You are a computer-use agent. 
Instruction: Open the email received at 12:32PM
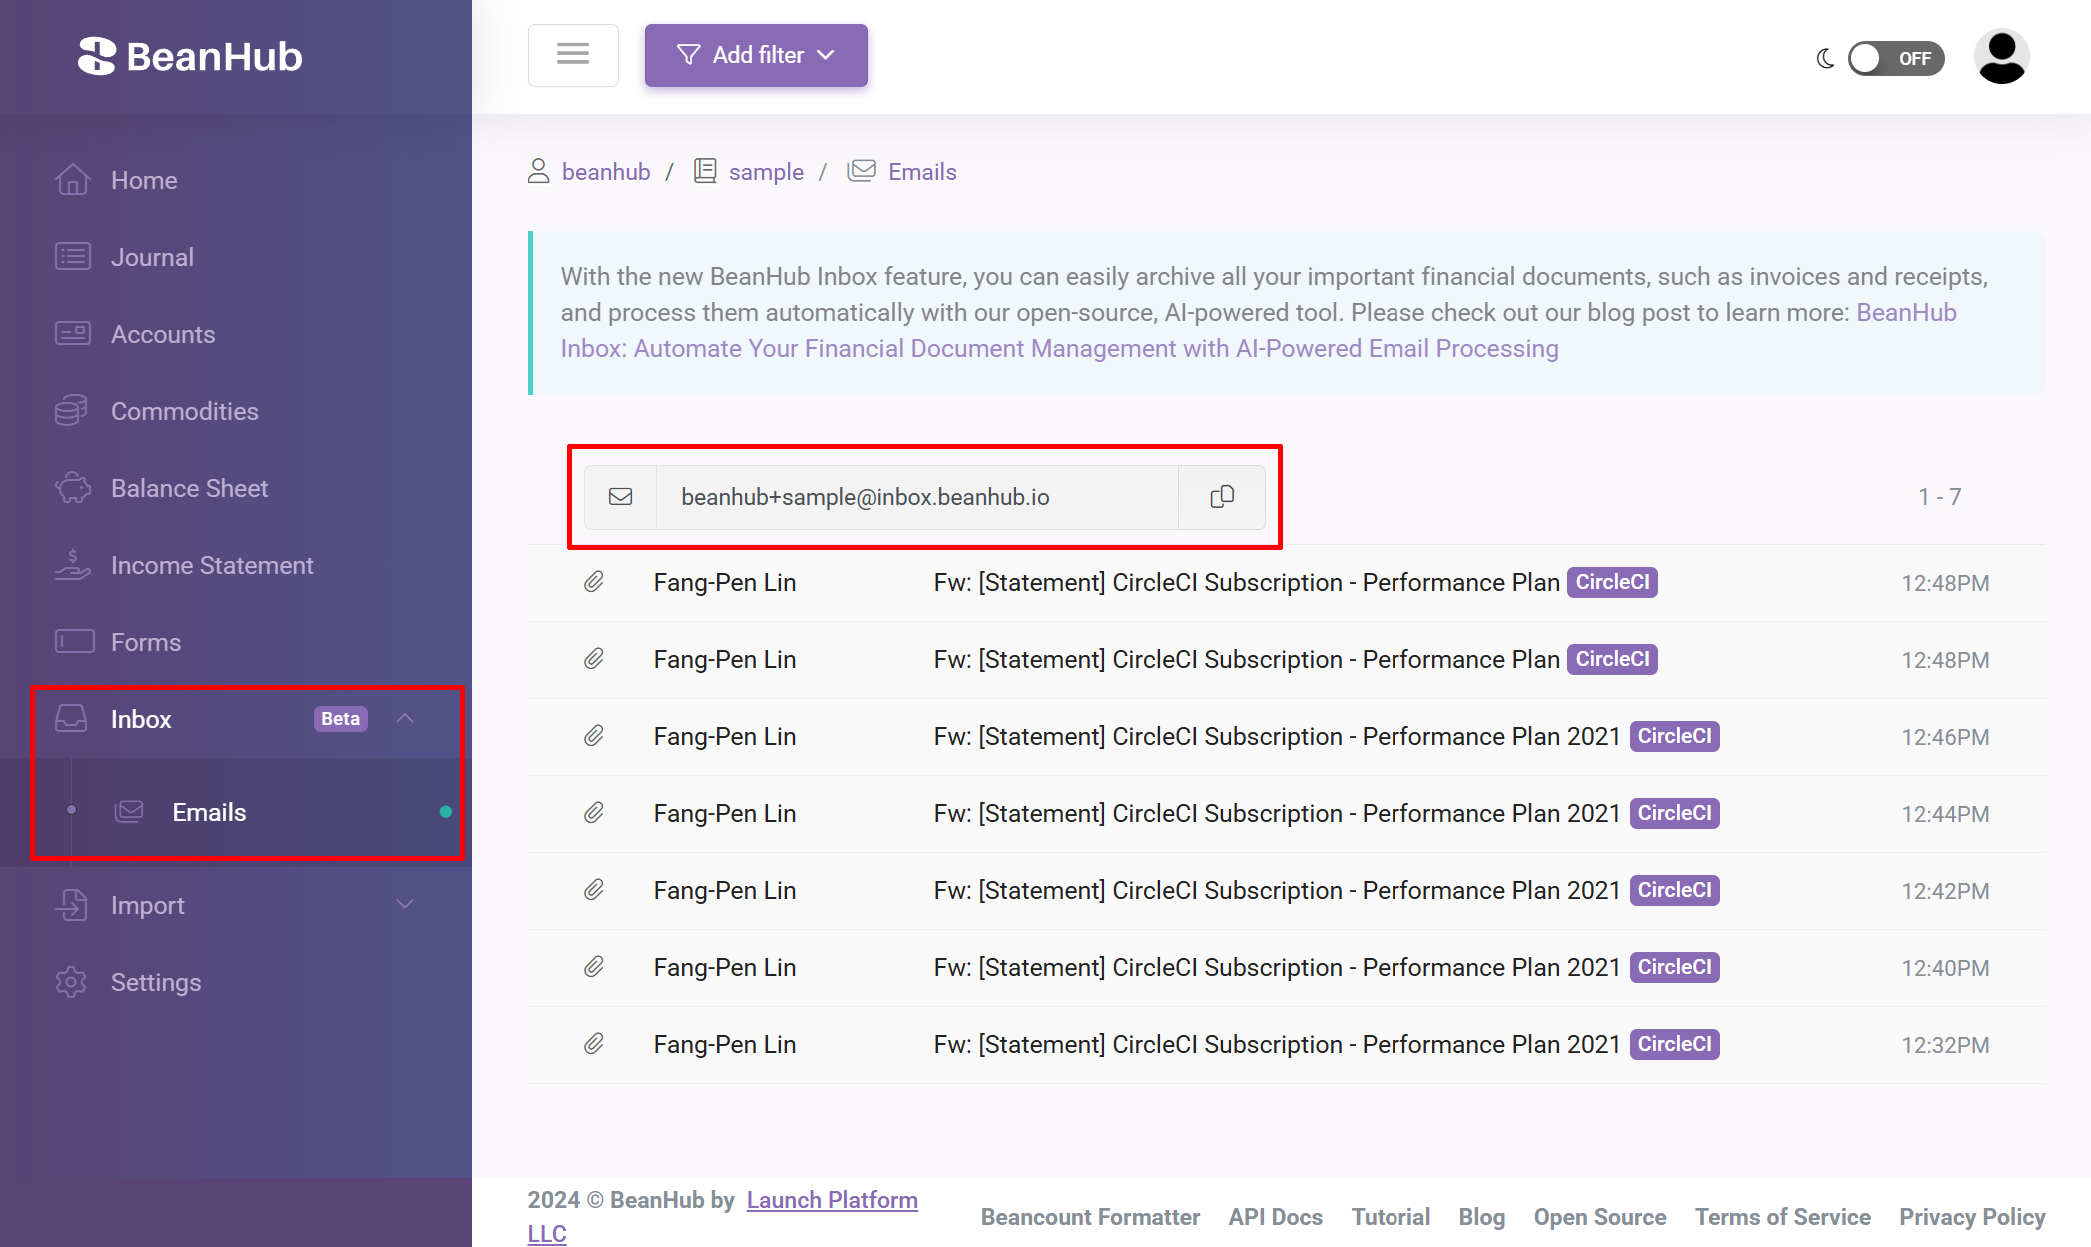(1286, 1045)
